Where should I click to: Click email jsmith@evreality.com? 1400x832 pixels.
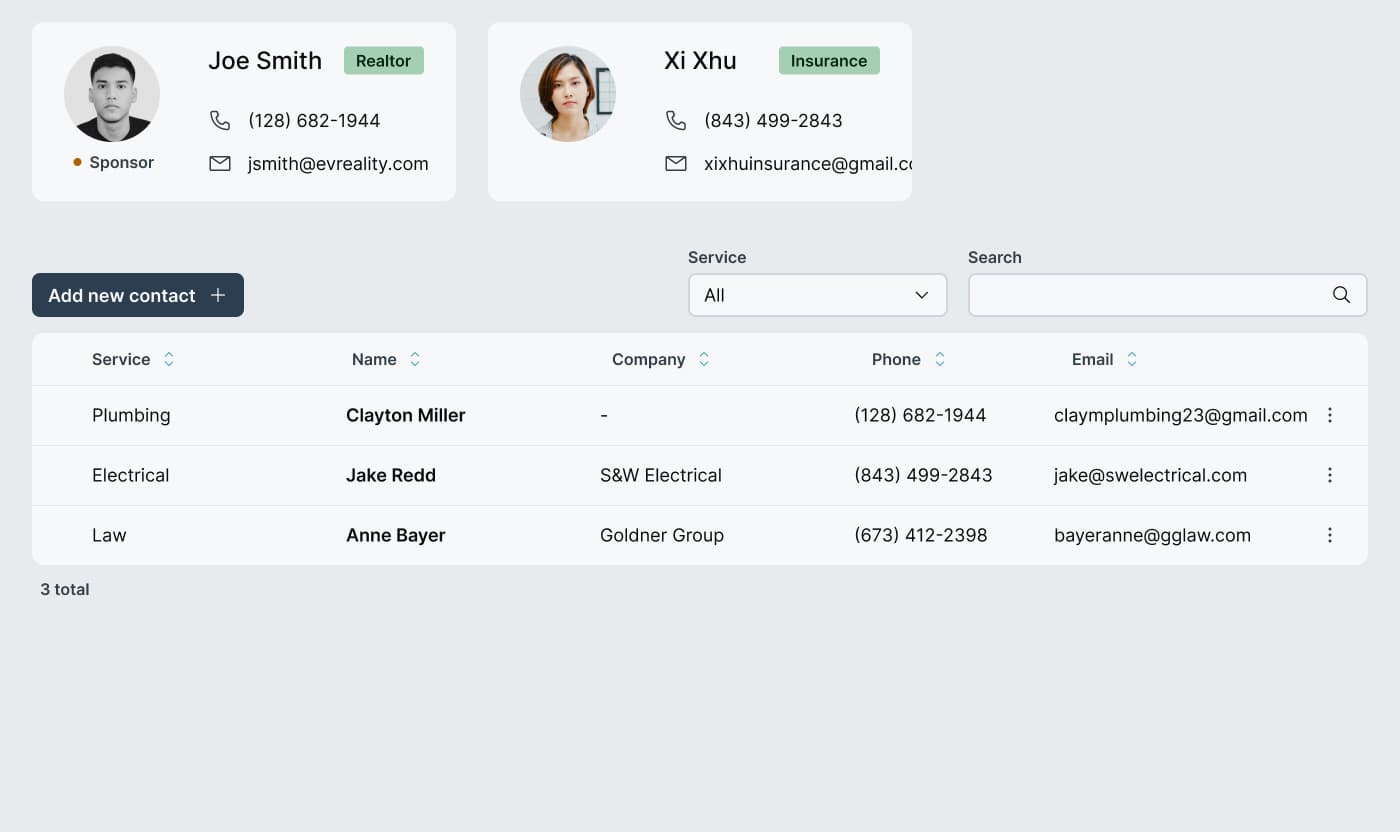[x=338, y=163]
